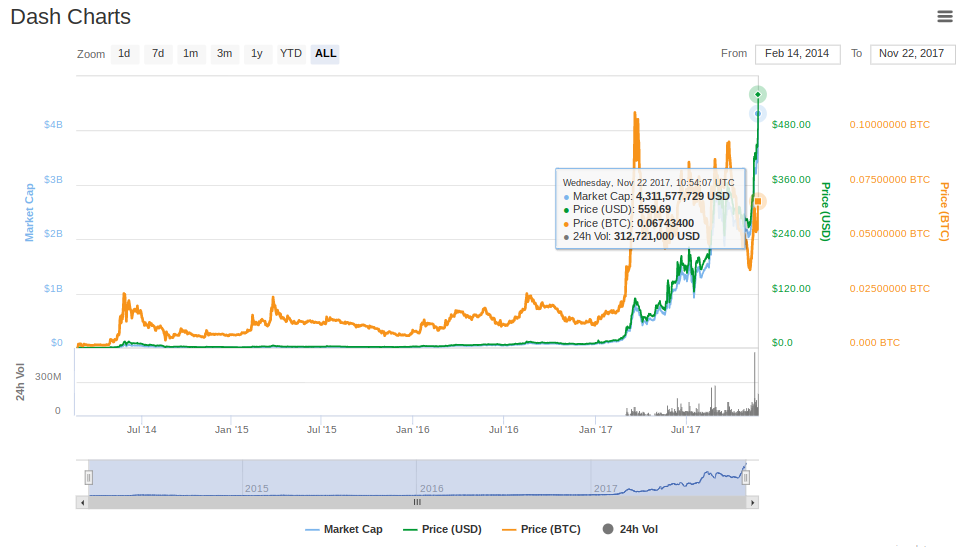This screenshot has width=974, height=547.
Task: Set zoom range to 1m
Action: [191, 54]
